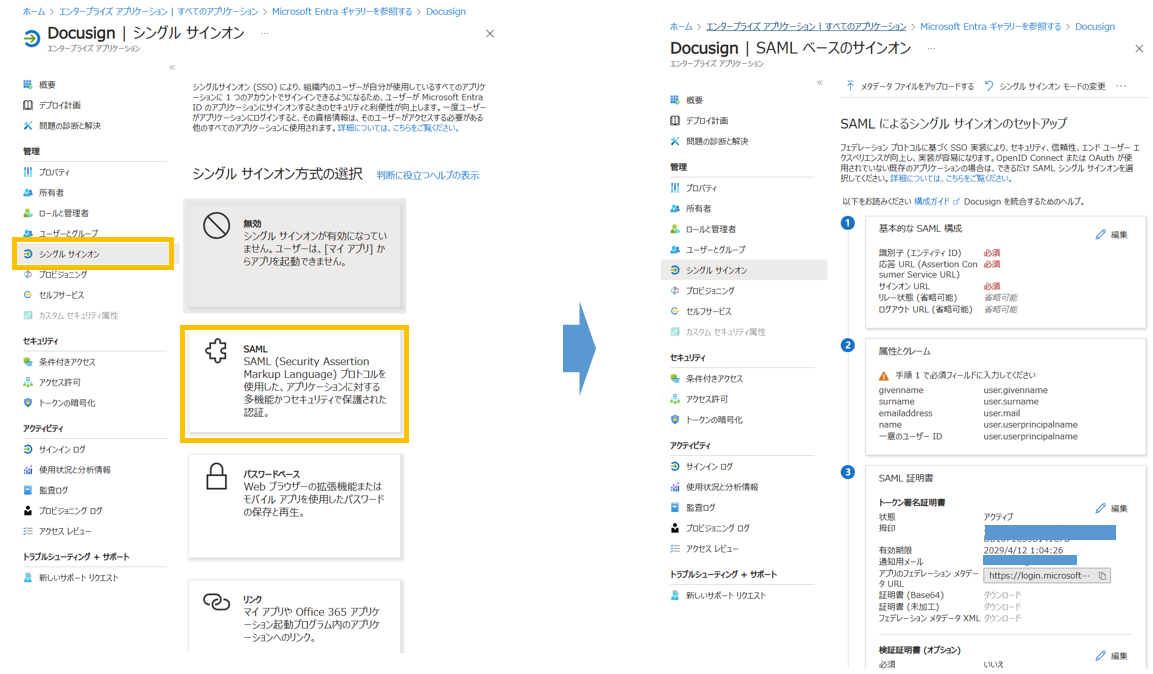
Task: Click プロビジョニング icon in right pane menu
Action: [x=675, y=291]
